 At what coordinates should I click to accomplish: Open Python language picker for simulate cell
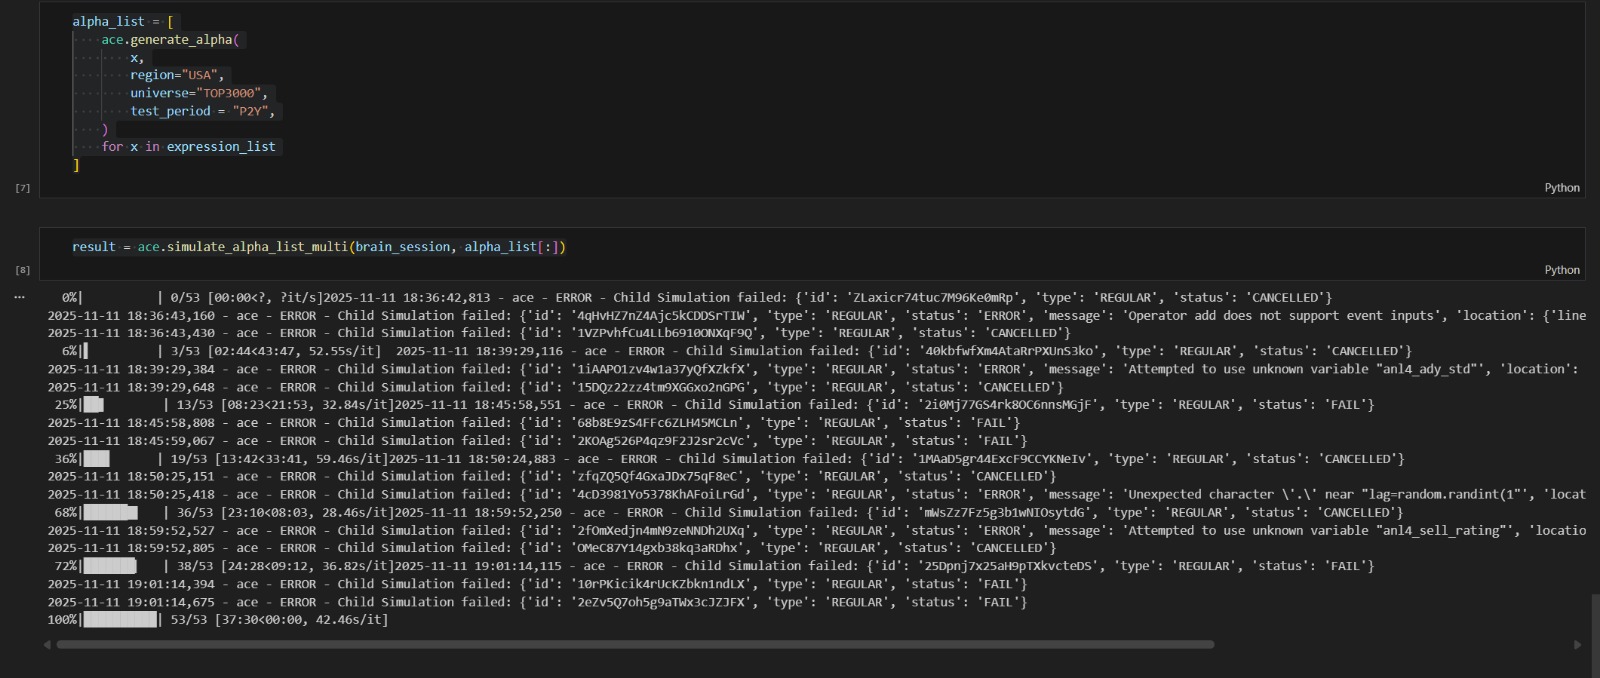pyautogui.click(x=1561, y=270)
